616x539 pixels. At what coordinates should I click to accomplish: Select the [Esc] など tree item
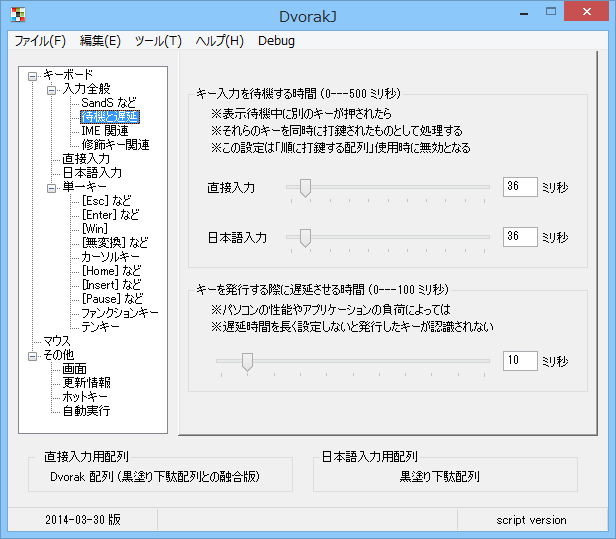(106, 201)
